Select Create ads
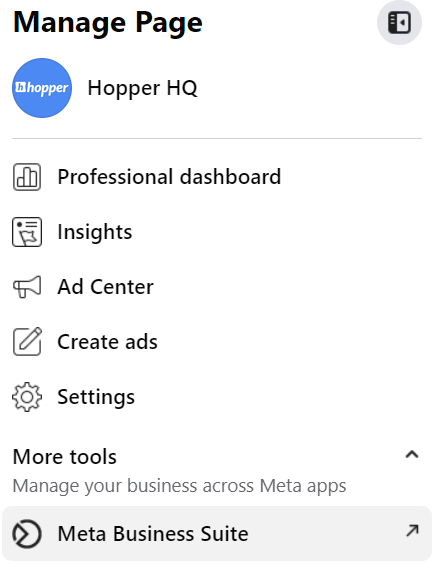The height and width of the screenshot is (571, 436). [107, 342]
